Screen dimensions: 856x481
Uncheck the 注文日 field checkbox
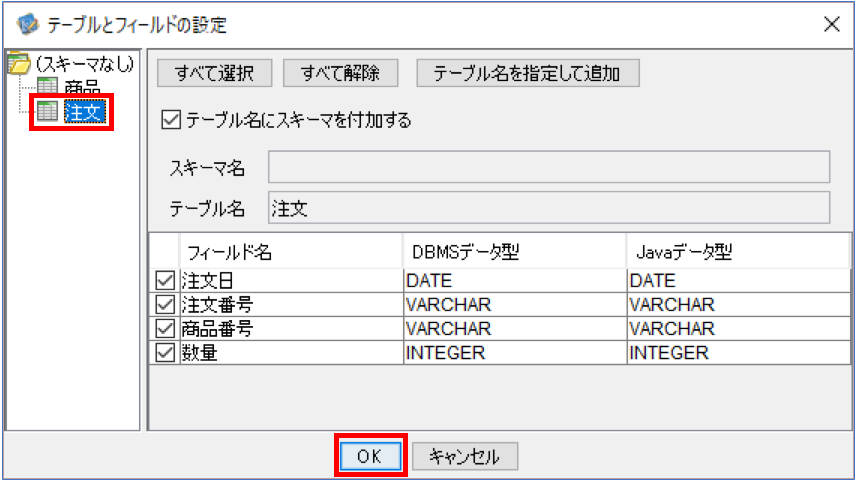coord(165,281)
